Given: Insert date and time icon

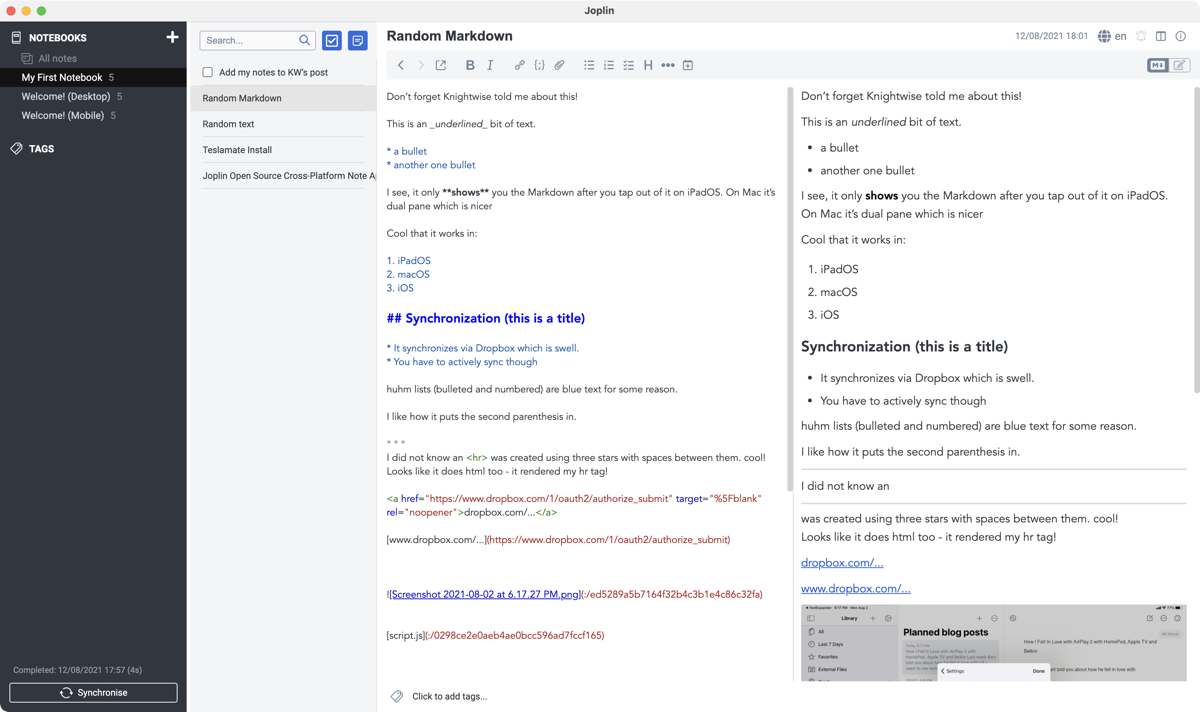Looking at the screenshot, I should [x=688, y=65].
